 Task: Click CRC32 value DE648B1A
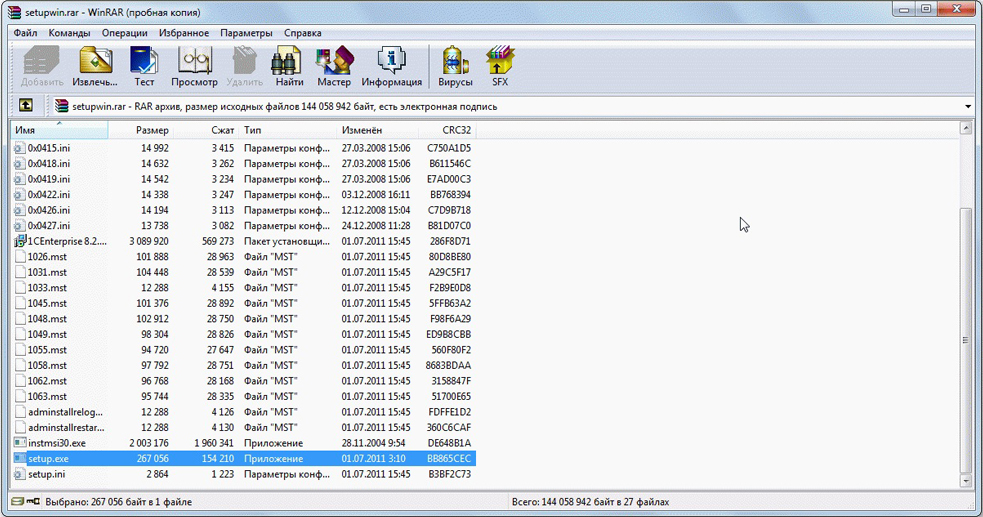point(449,443)
